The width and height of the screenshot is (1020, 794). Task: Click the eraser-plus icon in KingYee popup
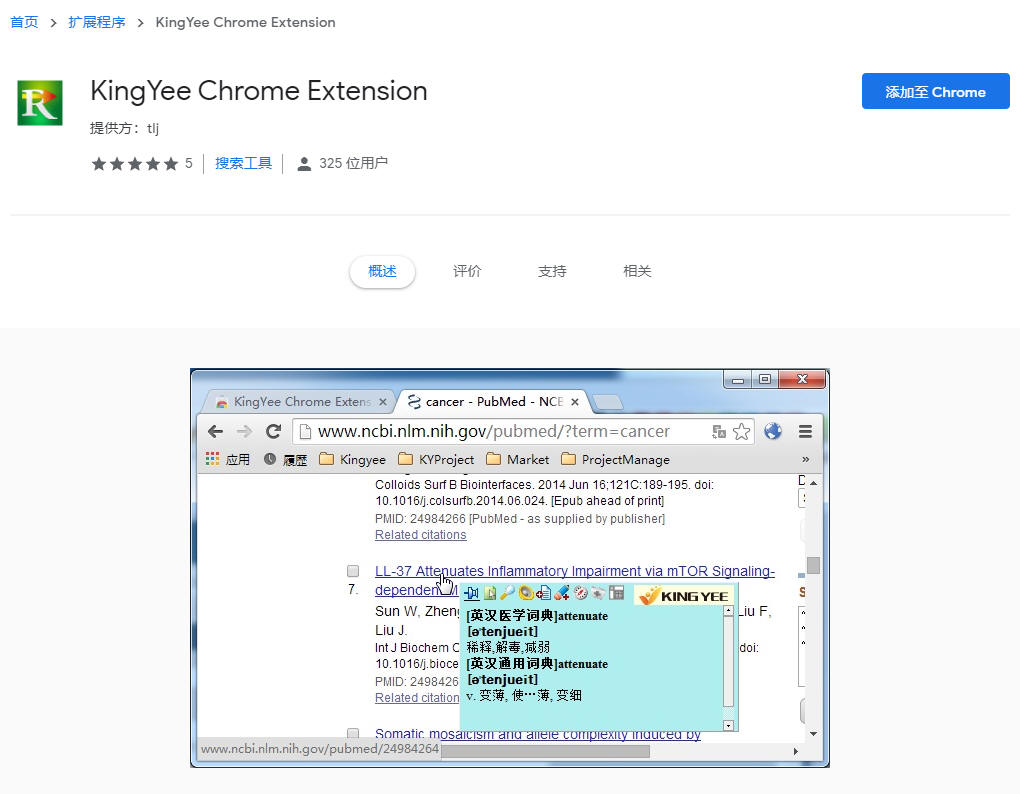[562, 592]
